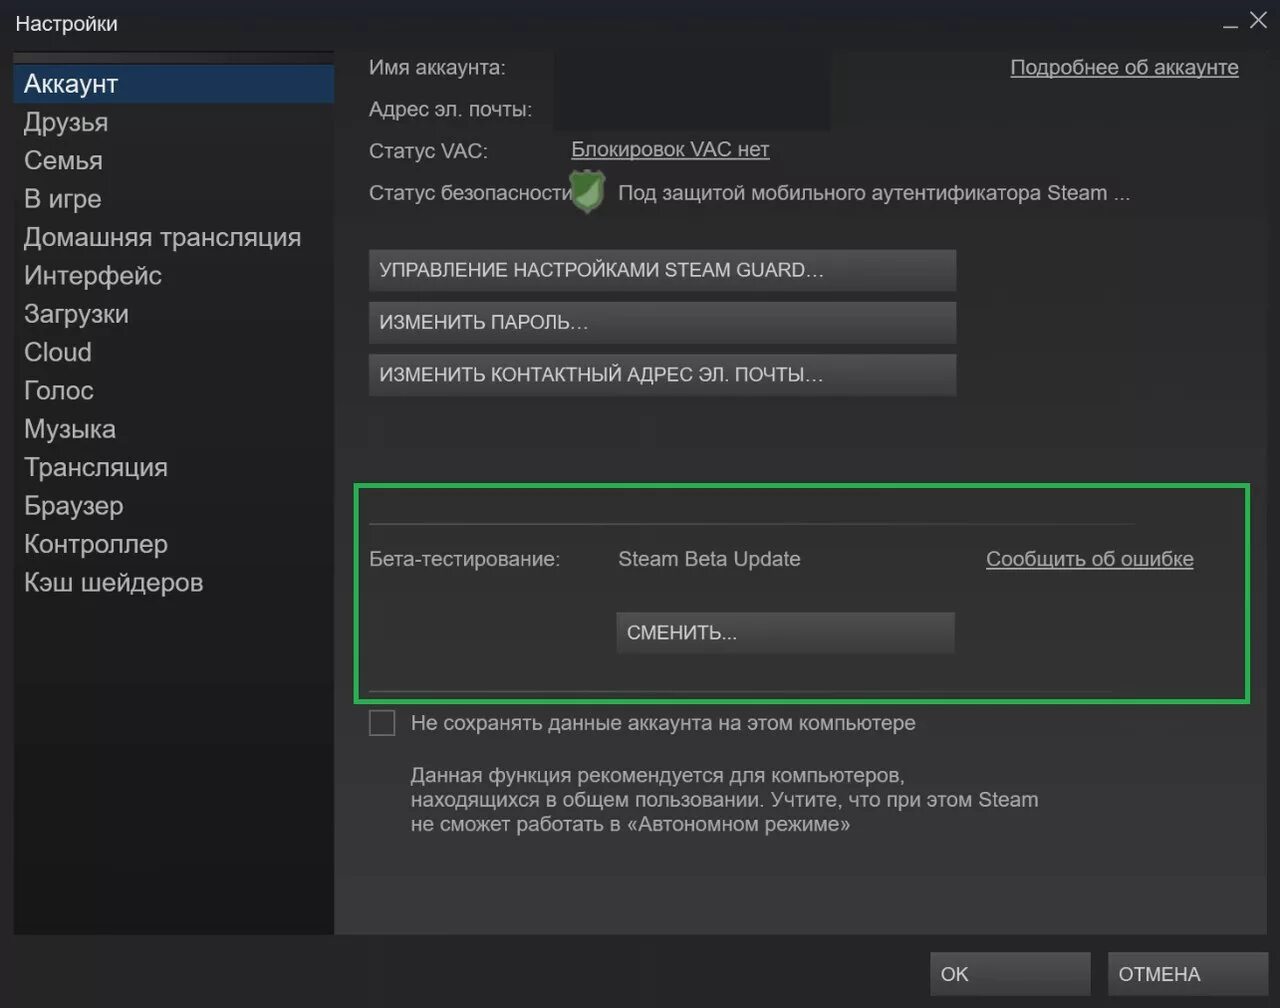The height and width of the screenshot is (1008, 1280).
Task: Click the Блокировок VAC нет link
Action: click(670, 149)
